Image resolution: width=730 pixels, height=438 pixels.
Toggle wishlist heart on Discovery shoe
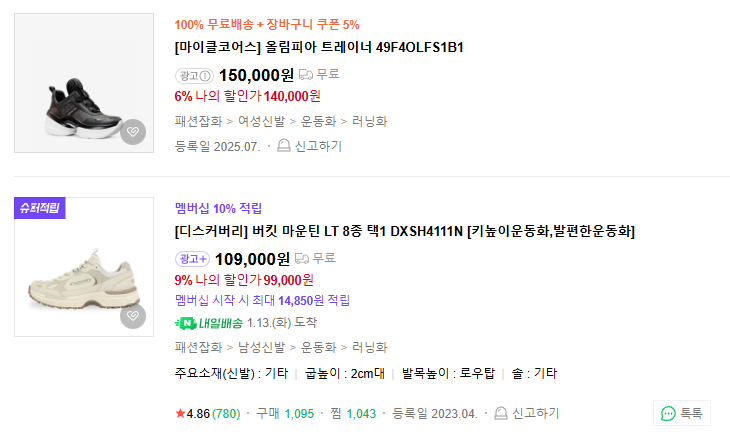click(133, 316)
